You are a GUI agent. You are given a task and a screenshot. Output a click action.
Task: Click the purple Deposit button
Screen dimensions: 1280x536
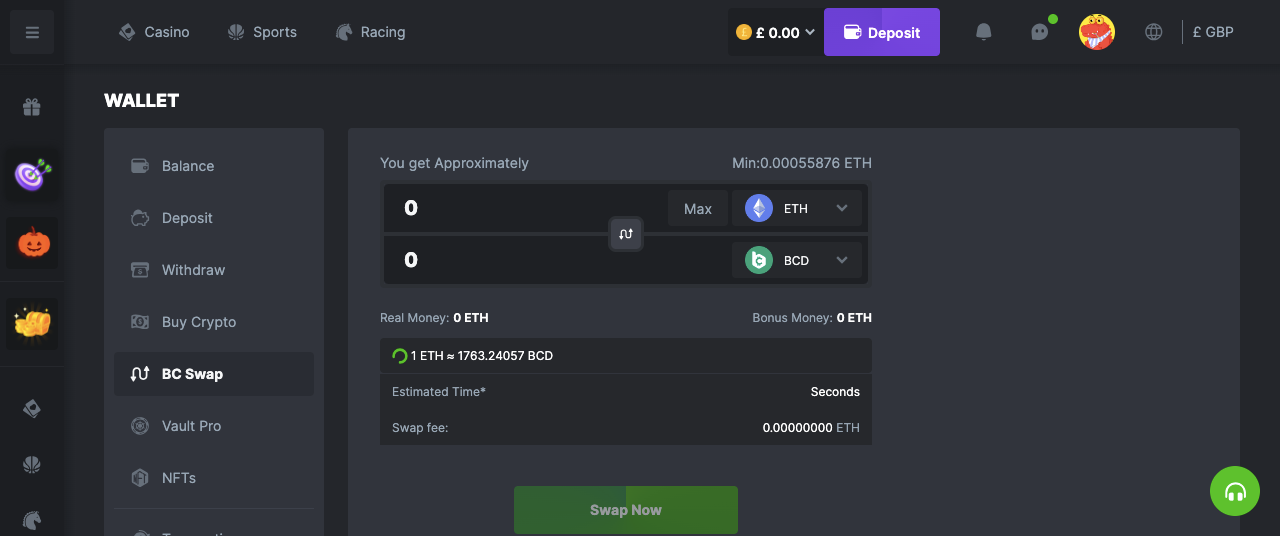pyautogui.click(x=882, y=32)
